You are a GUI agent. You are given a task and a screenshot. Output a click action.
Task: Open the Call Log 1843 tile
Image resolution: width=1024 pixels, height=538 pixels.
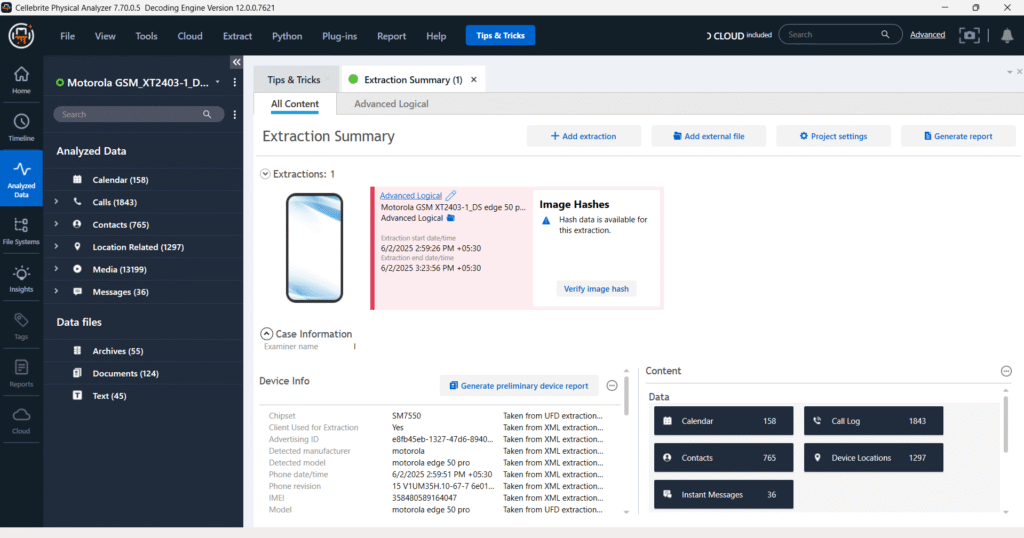point(873,421)
